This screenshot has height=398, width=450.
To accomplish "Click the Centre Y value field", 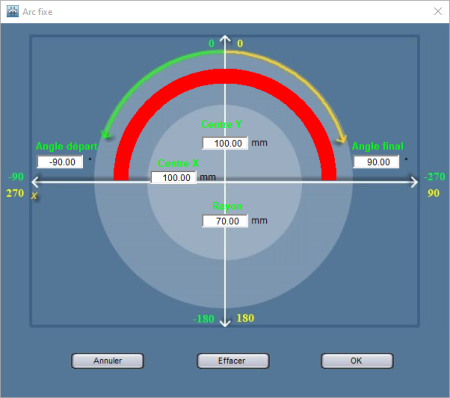I will (x=225, y=143).
